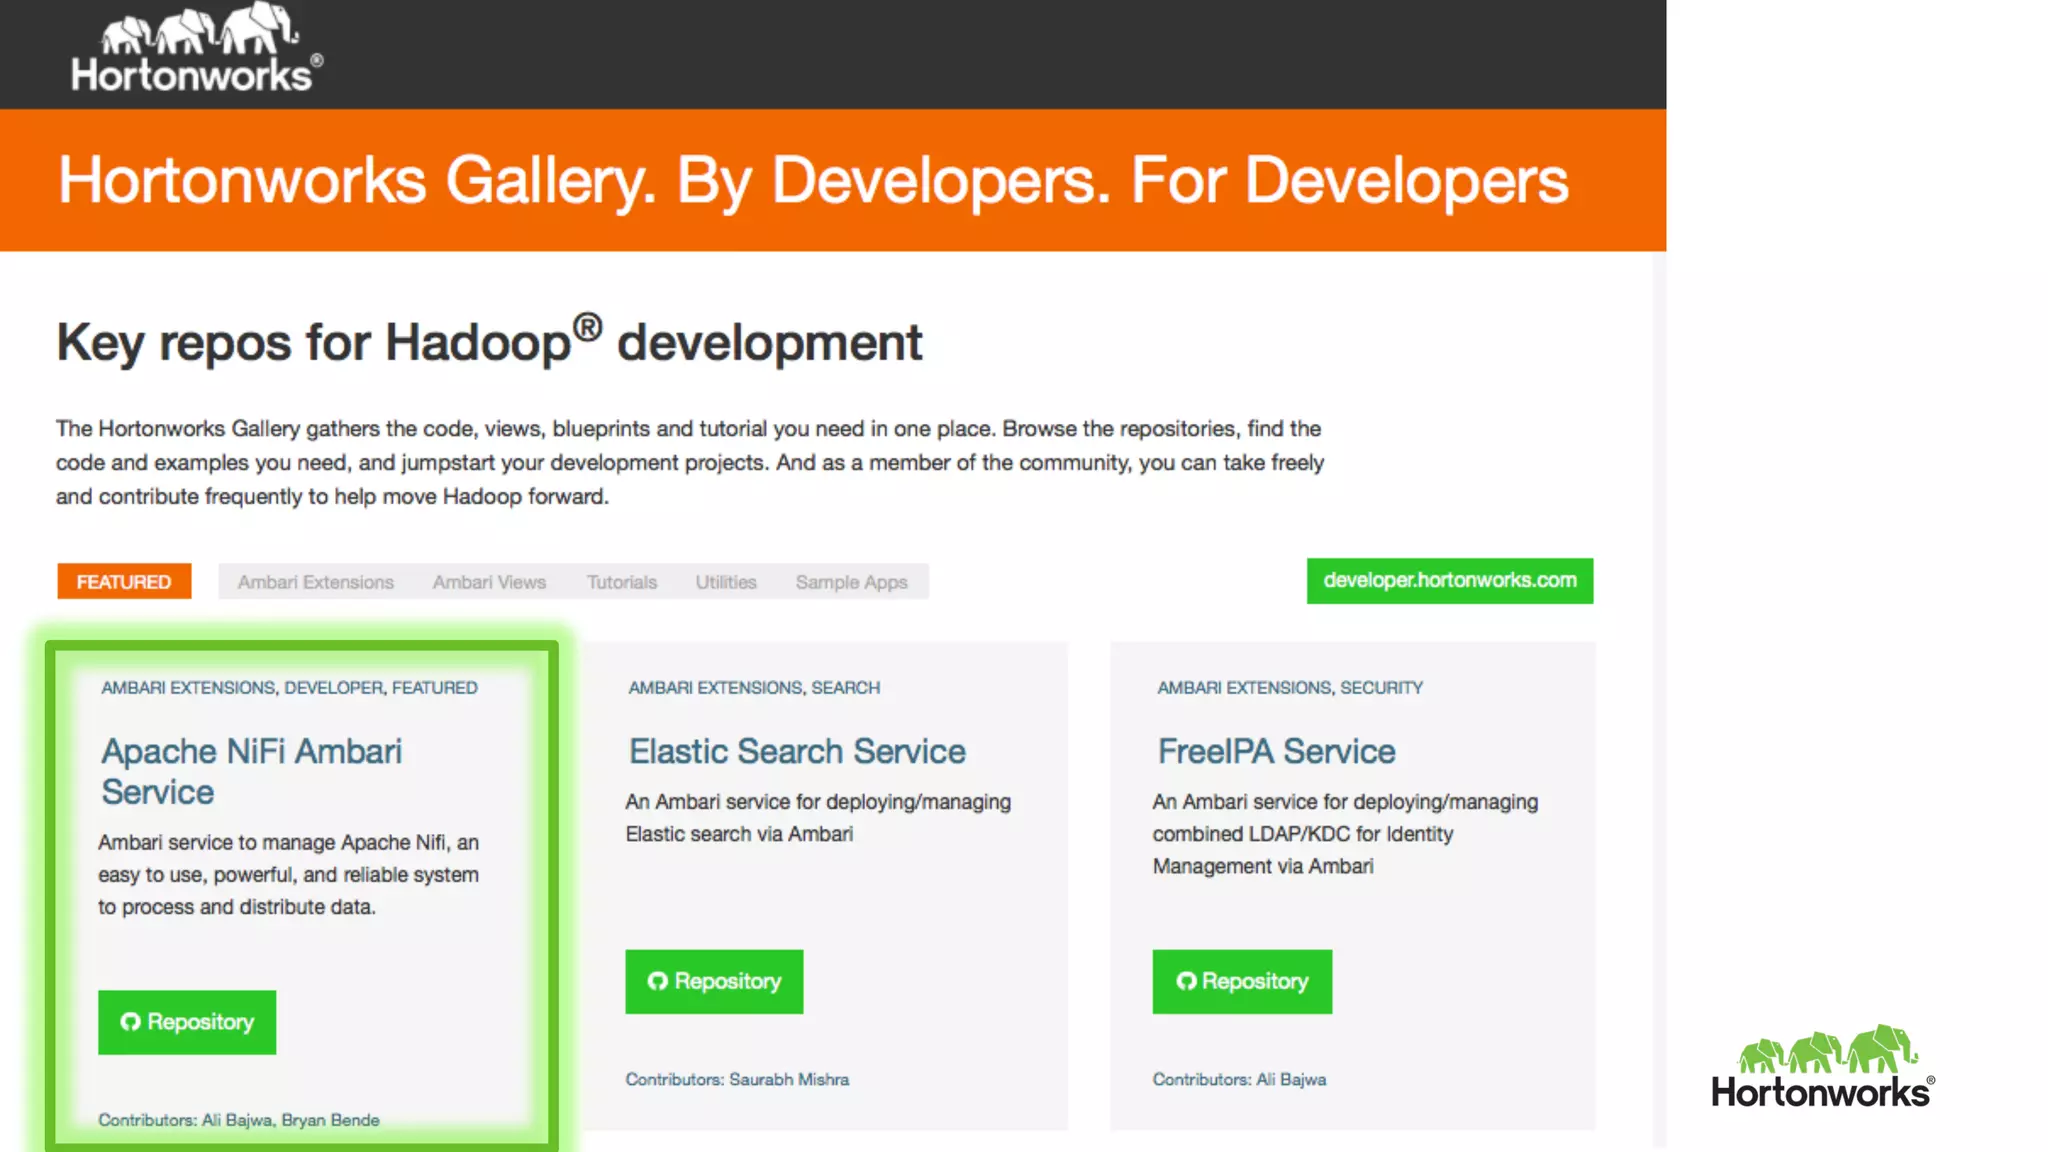2048x1152 pixels.
Task: Click GitHub icon in Apache NiFi Repository button
Action: (x=130, y=1022)
